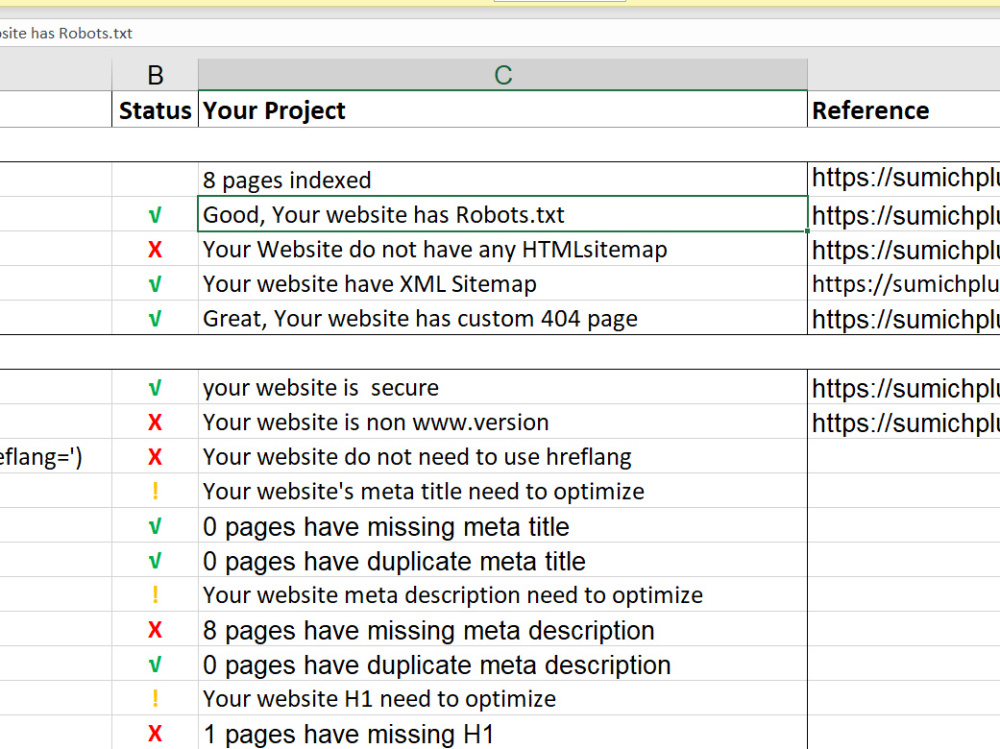Screen dimensions: 1000x749
Task: Open the reference link in the HTMLsitemap row
Action: click(x=906, y=250)
